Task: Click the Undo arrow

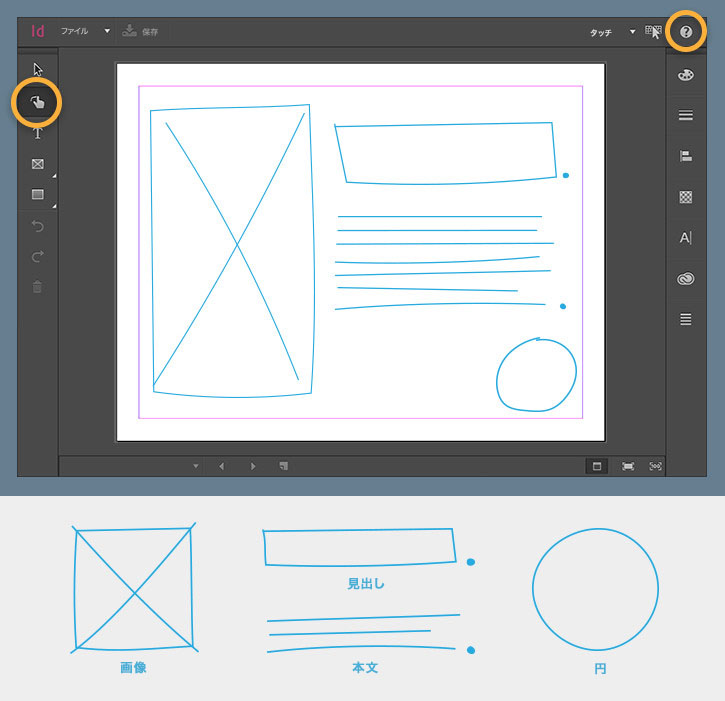Action: pyautogui.click(x=37, y=226)
